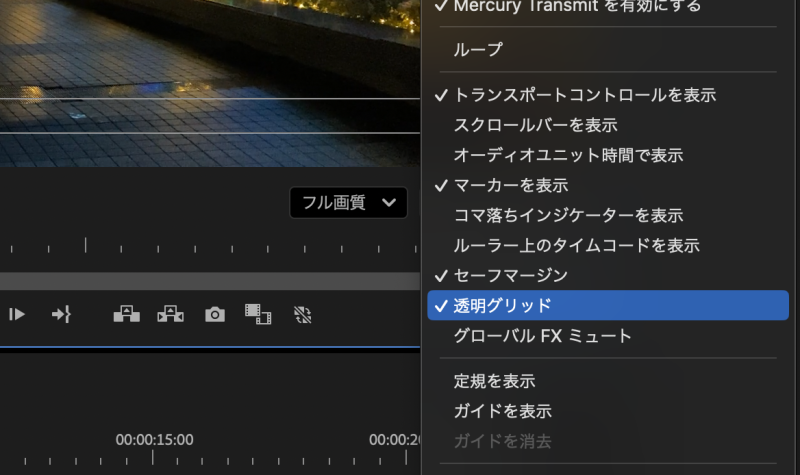This screenshot has width=800, height=475.
Task: Enable コマ落ちインジケーターを表示
Action: [568, 216]
